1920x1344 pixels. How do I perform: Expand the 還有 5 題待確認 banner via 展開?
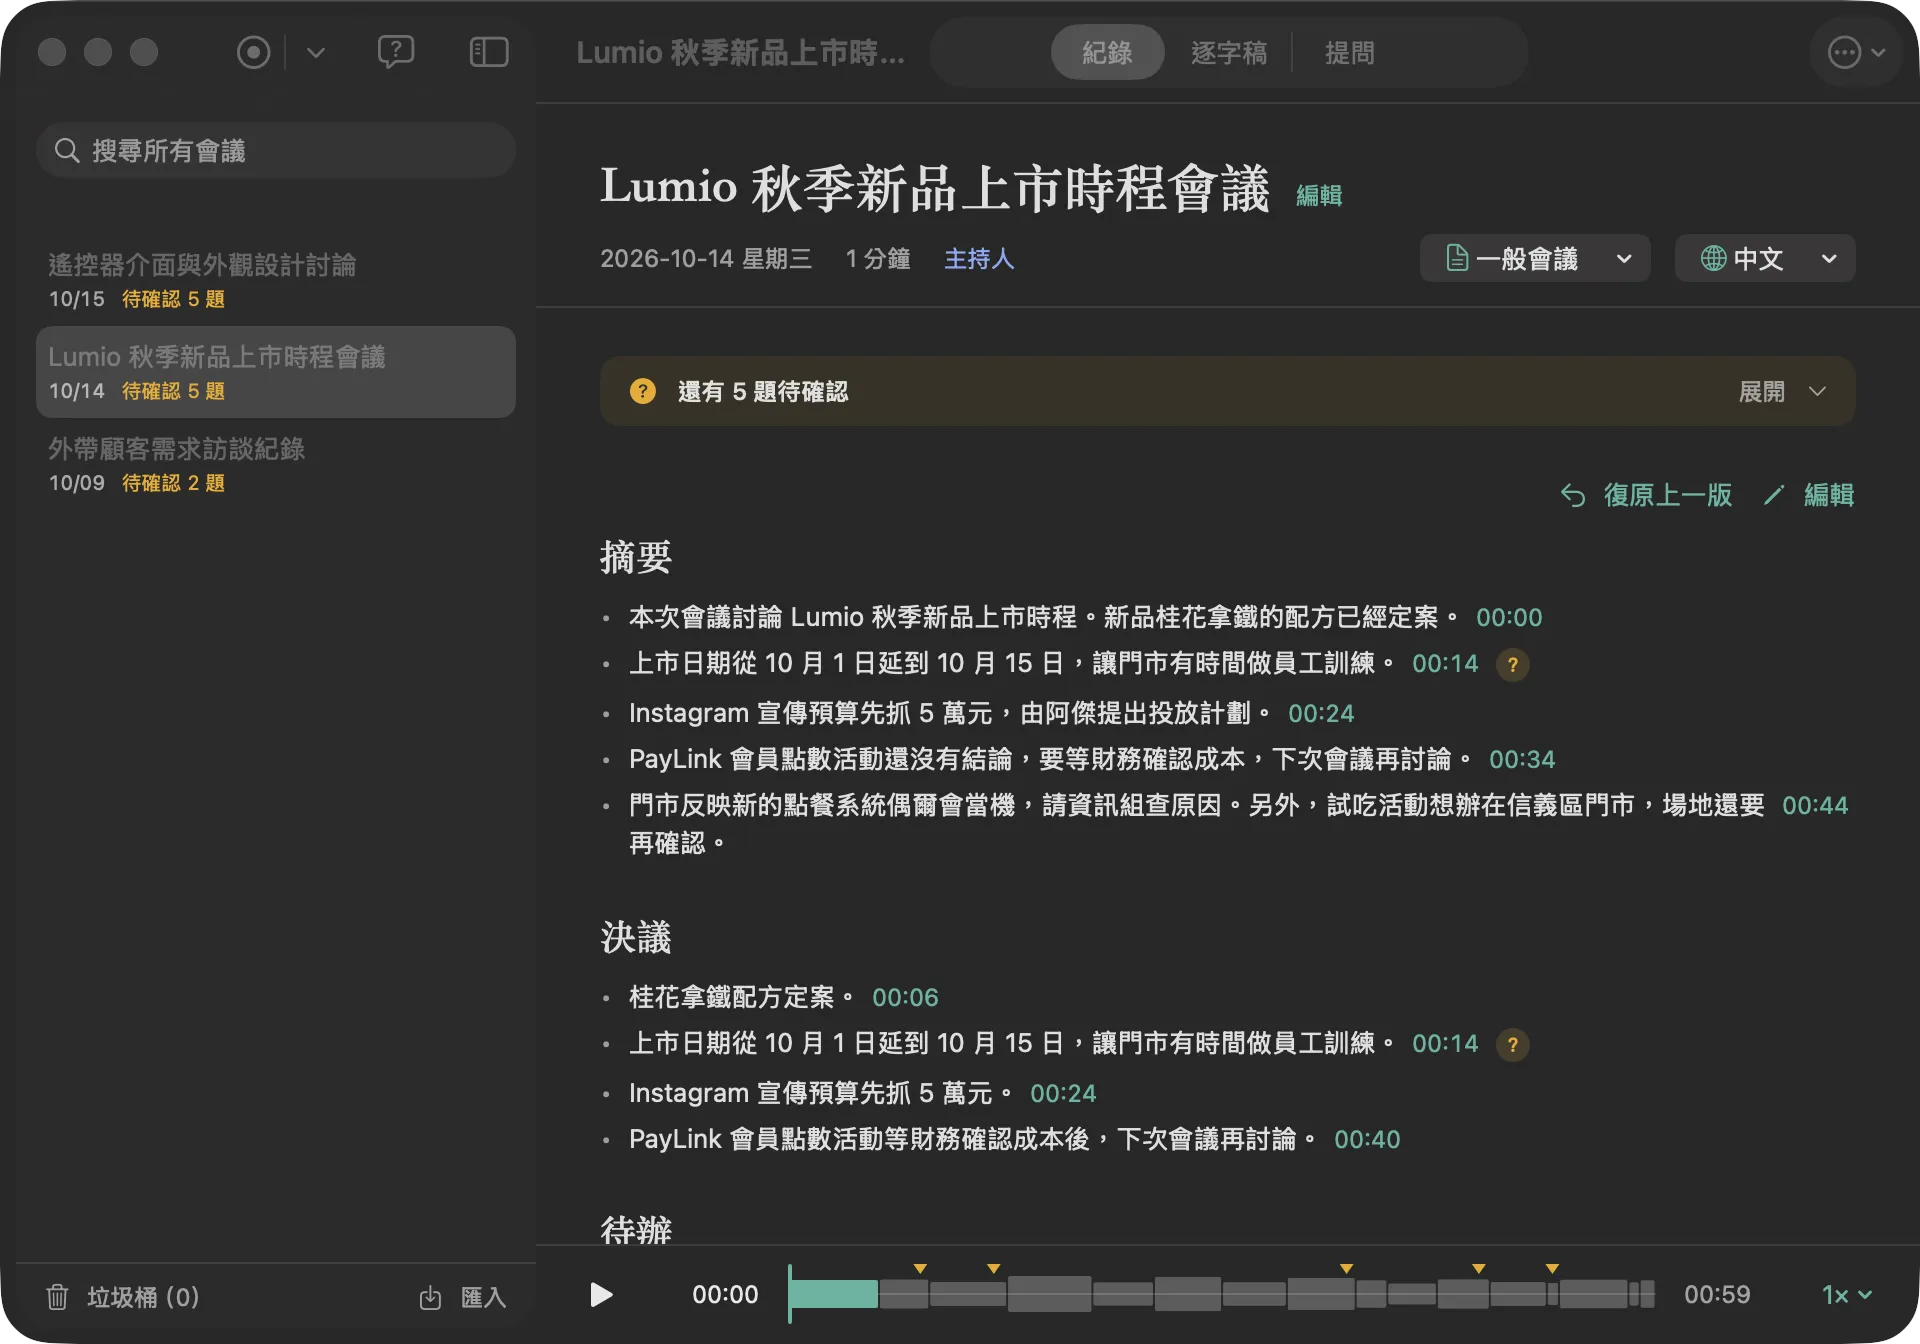(1782, 392)
